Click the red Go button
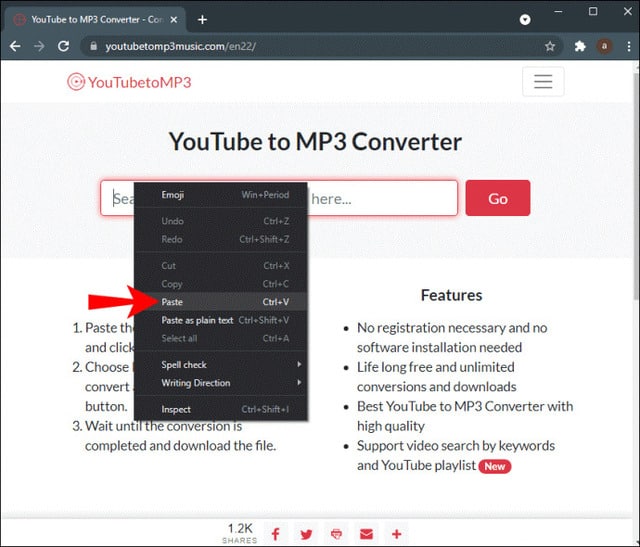This screenshot has width=640, height=547. (498, 198)
